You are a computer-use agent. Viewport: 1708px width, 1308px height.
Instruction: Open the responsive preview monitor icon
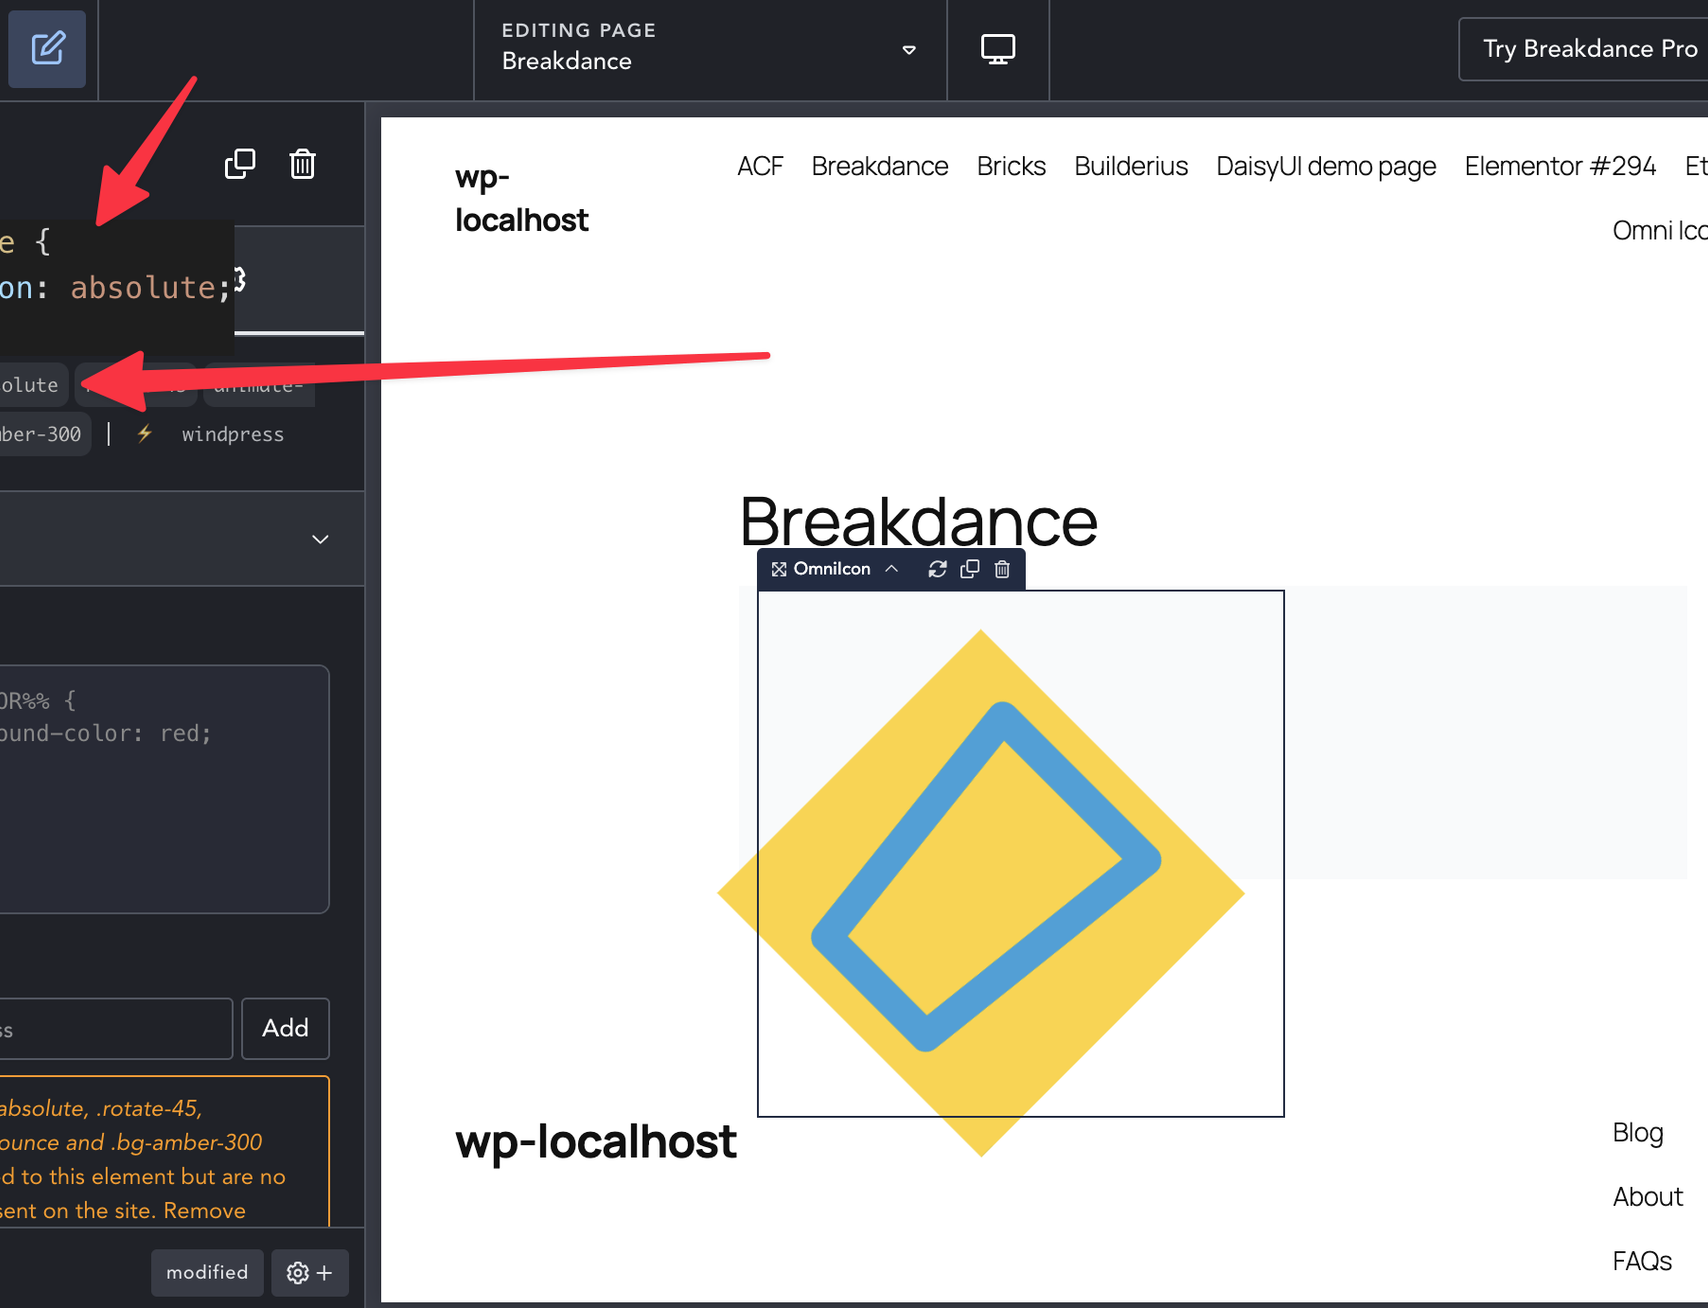click(x=997, y=48)
